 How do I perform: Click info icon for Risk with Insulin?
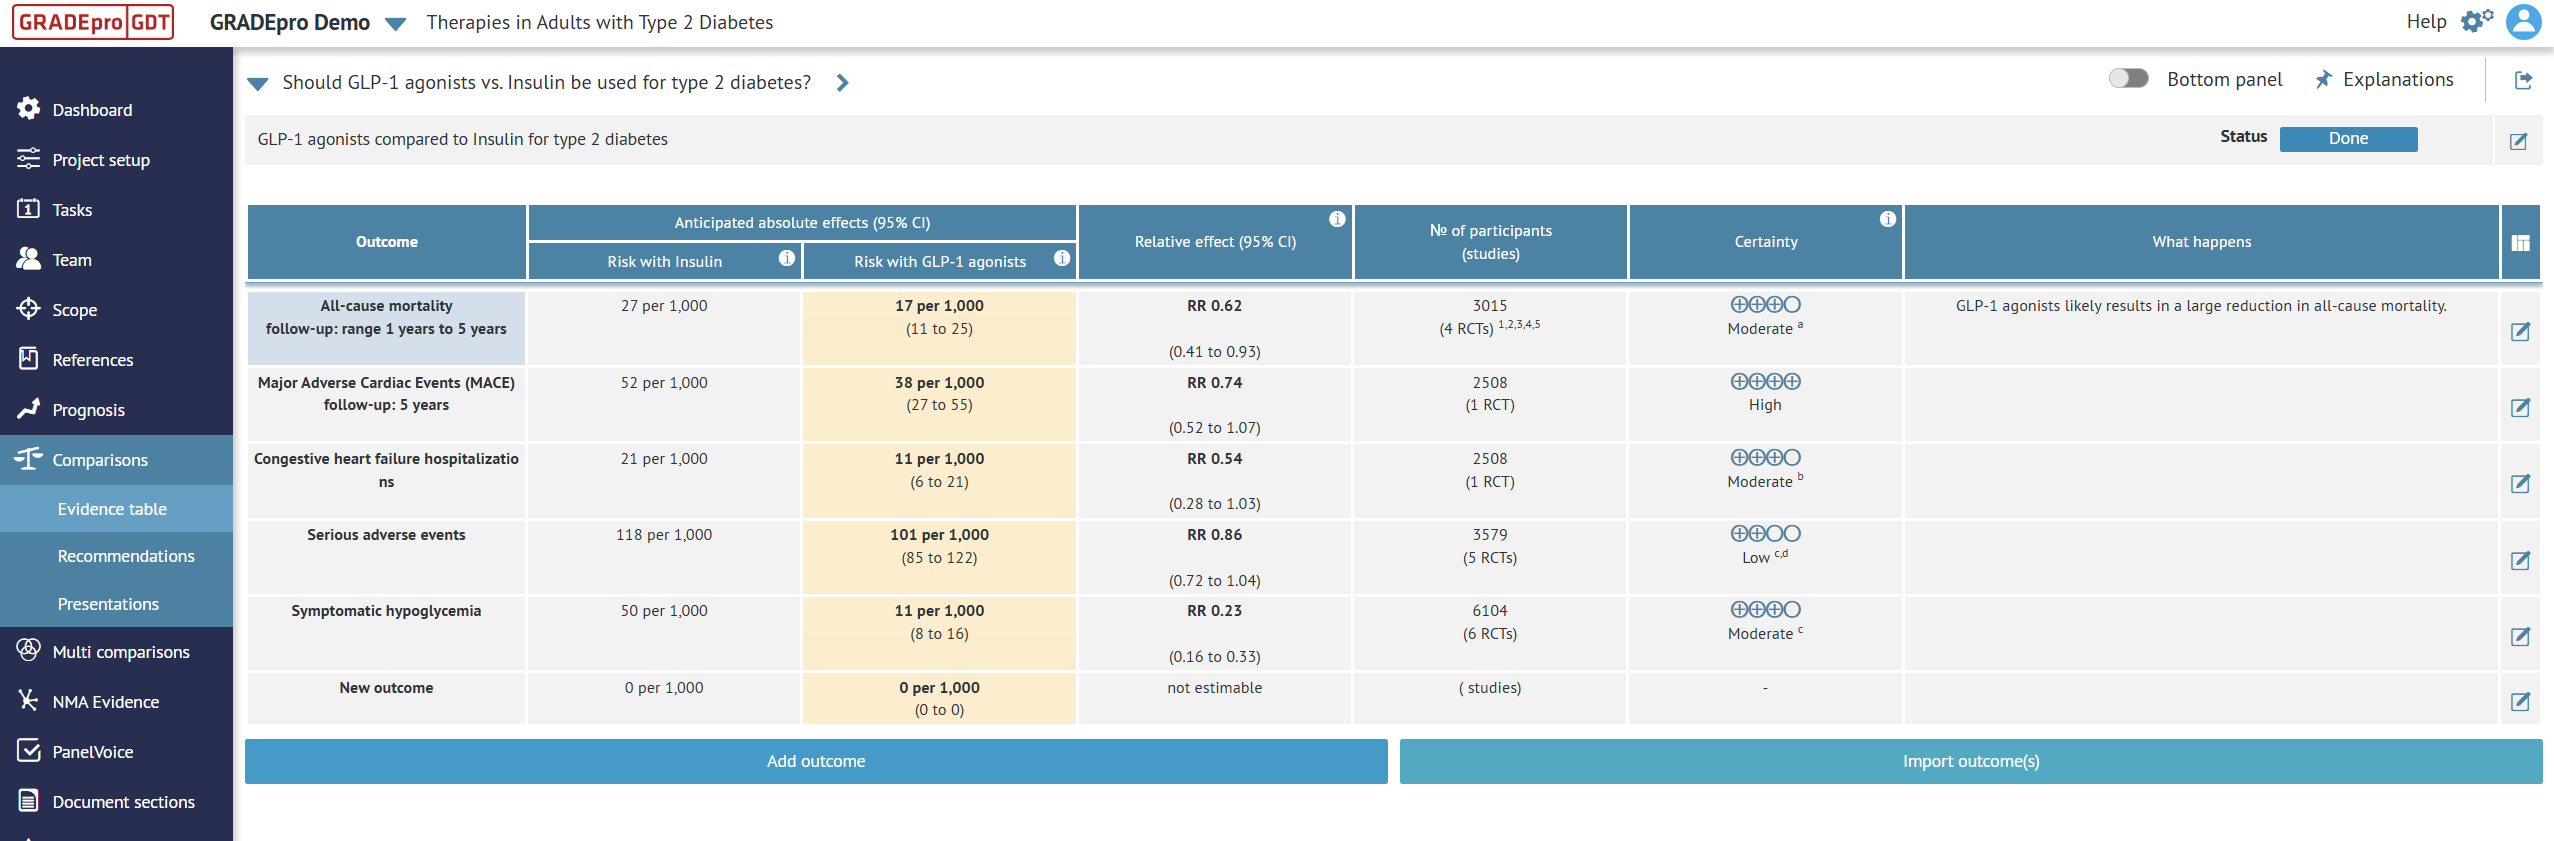coord(787,258)
